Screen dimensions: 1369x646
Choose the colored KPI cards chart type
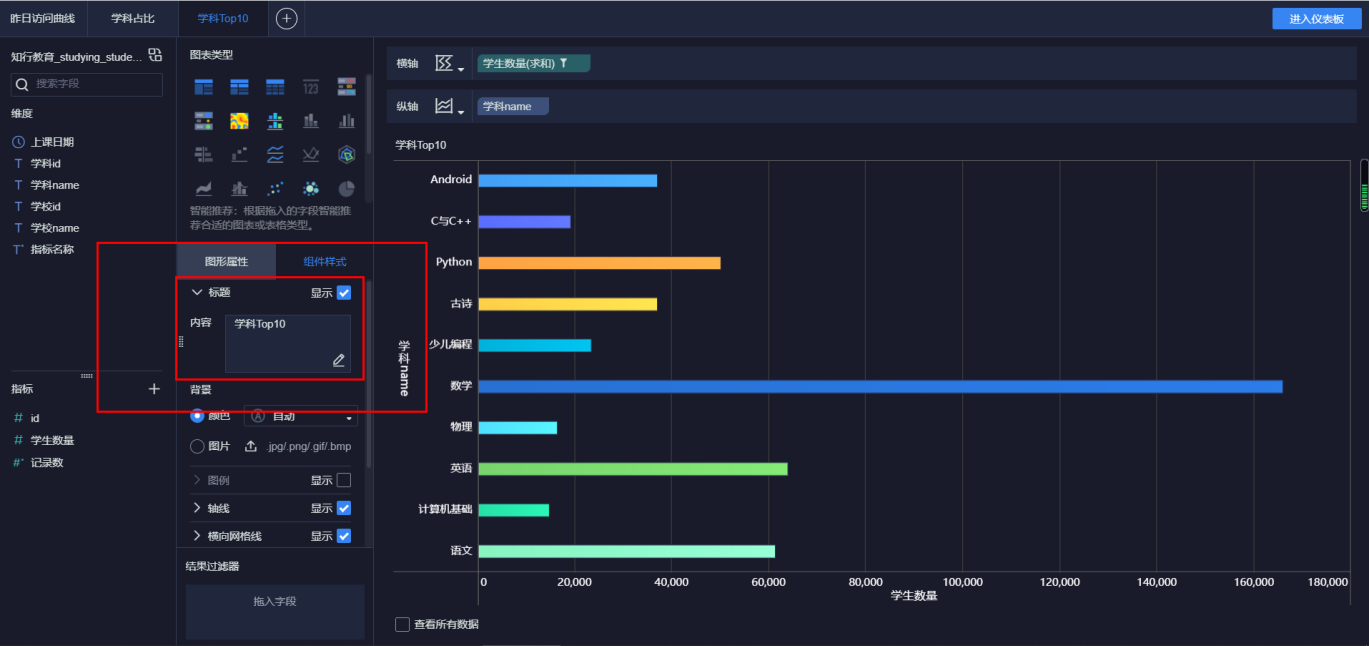347,87
